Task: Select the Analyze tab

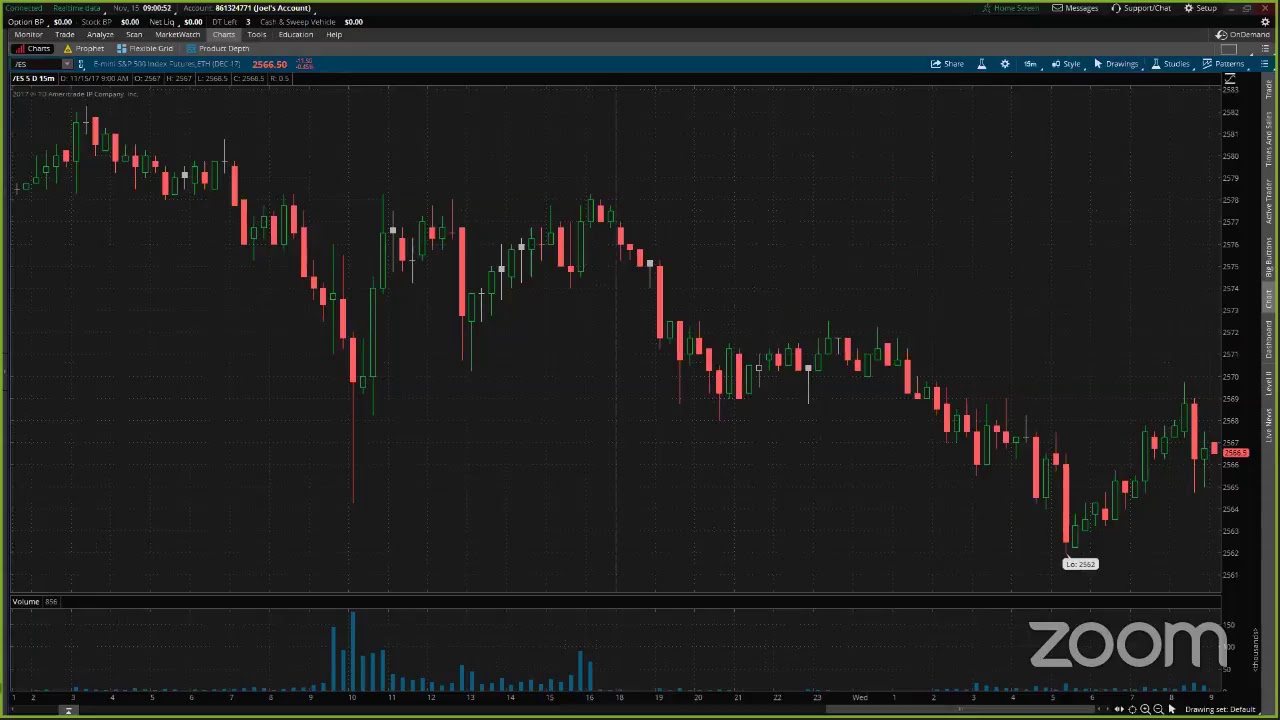Action: click(x=100, y=34)
